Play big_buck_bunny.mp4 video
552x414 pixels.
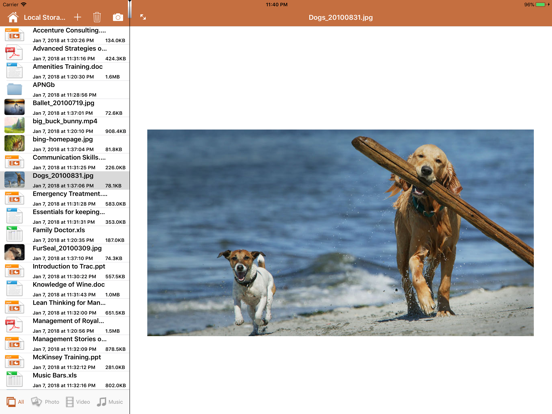(x=65, y=126)
